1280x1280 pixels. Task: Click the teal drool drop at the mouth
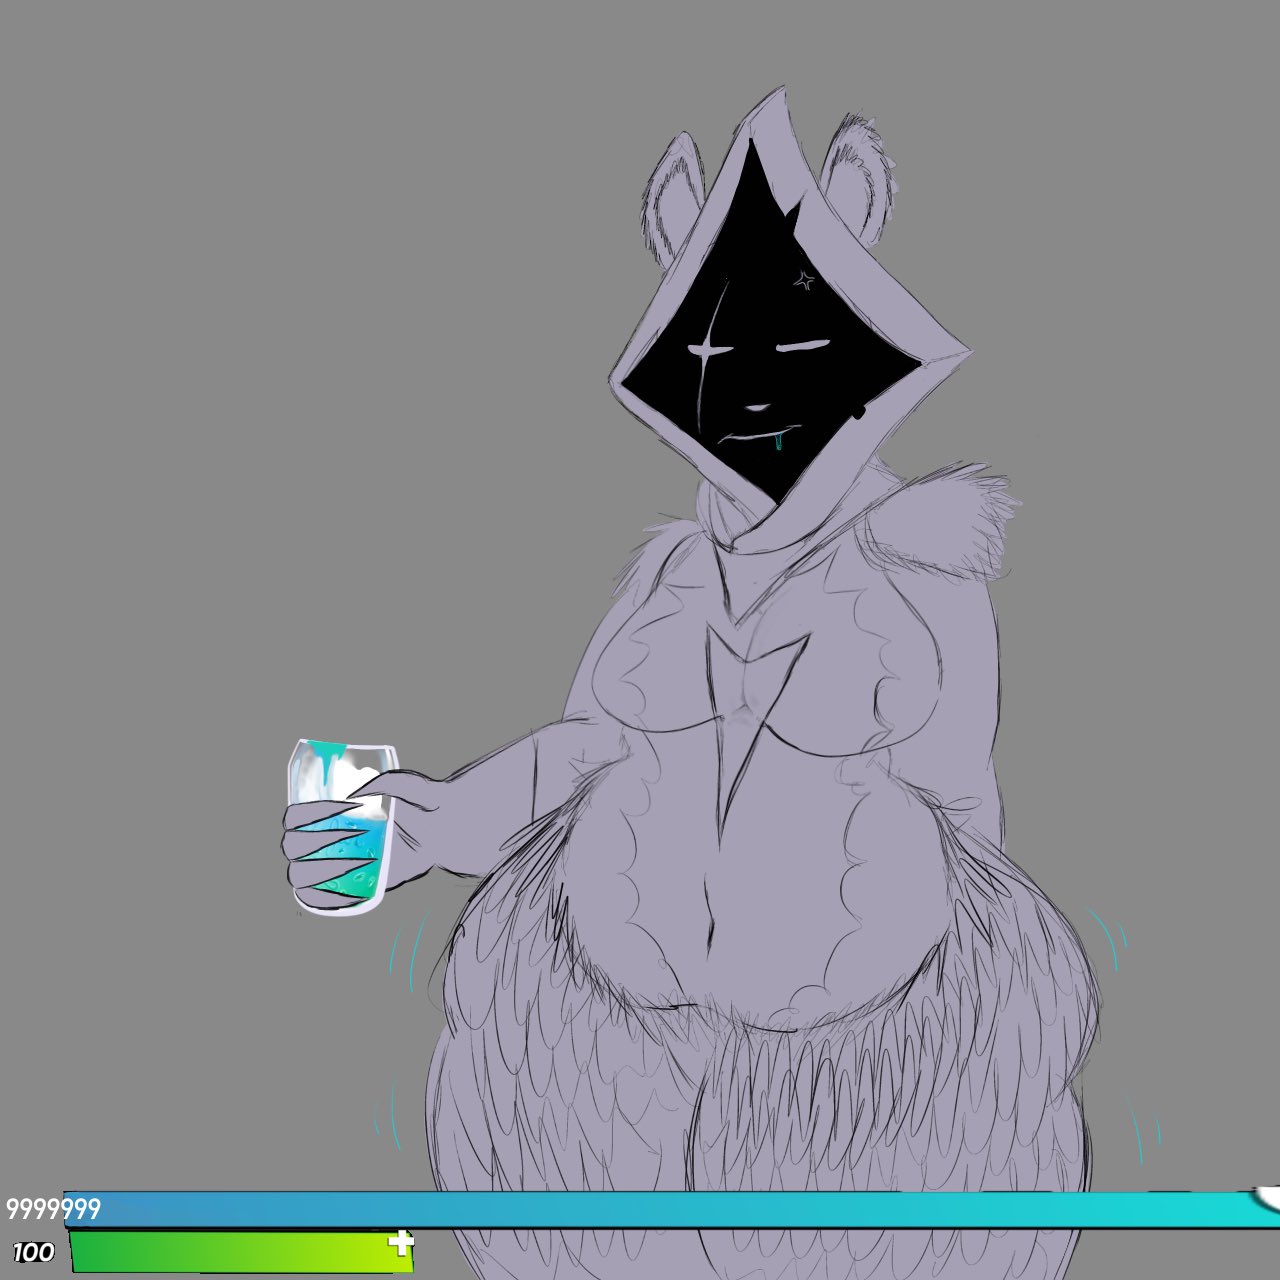point(778,441)
